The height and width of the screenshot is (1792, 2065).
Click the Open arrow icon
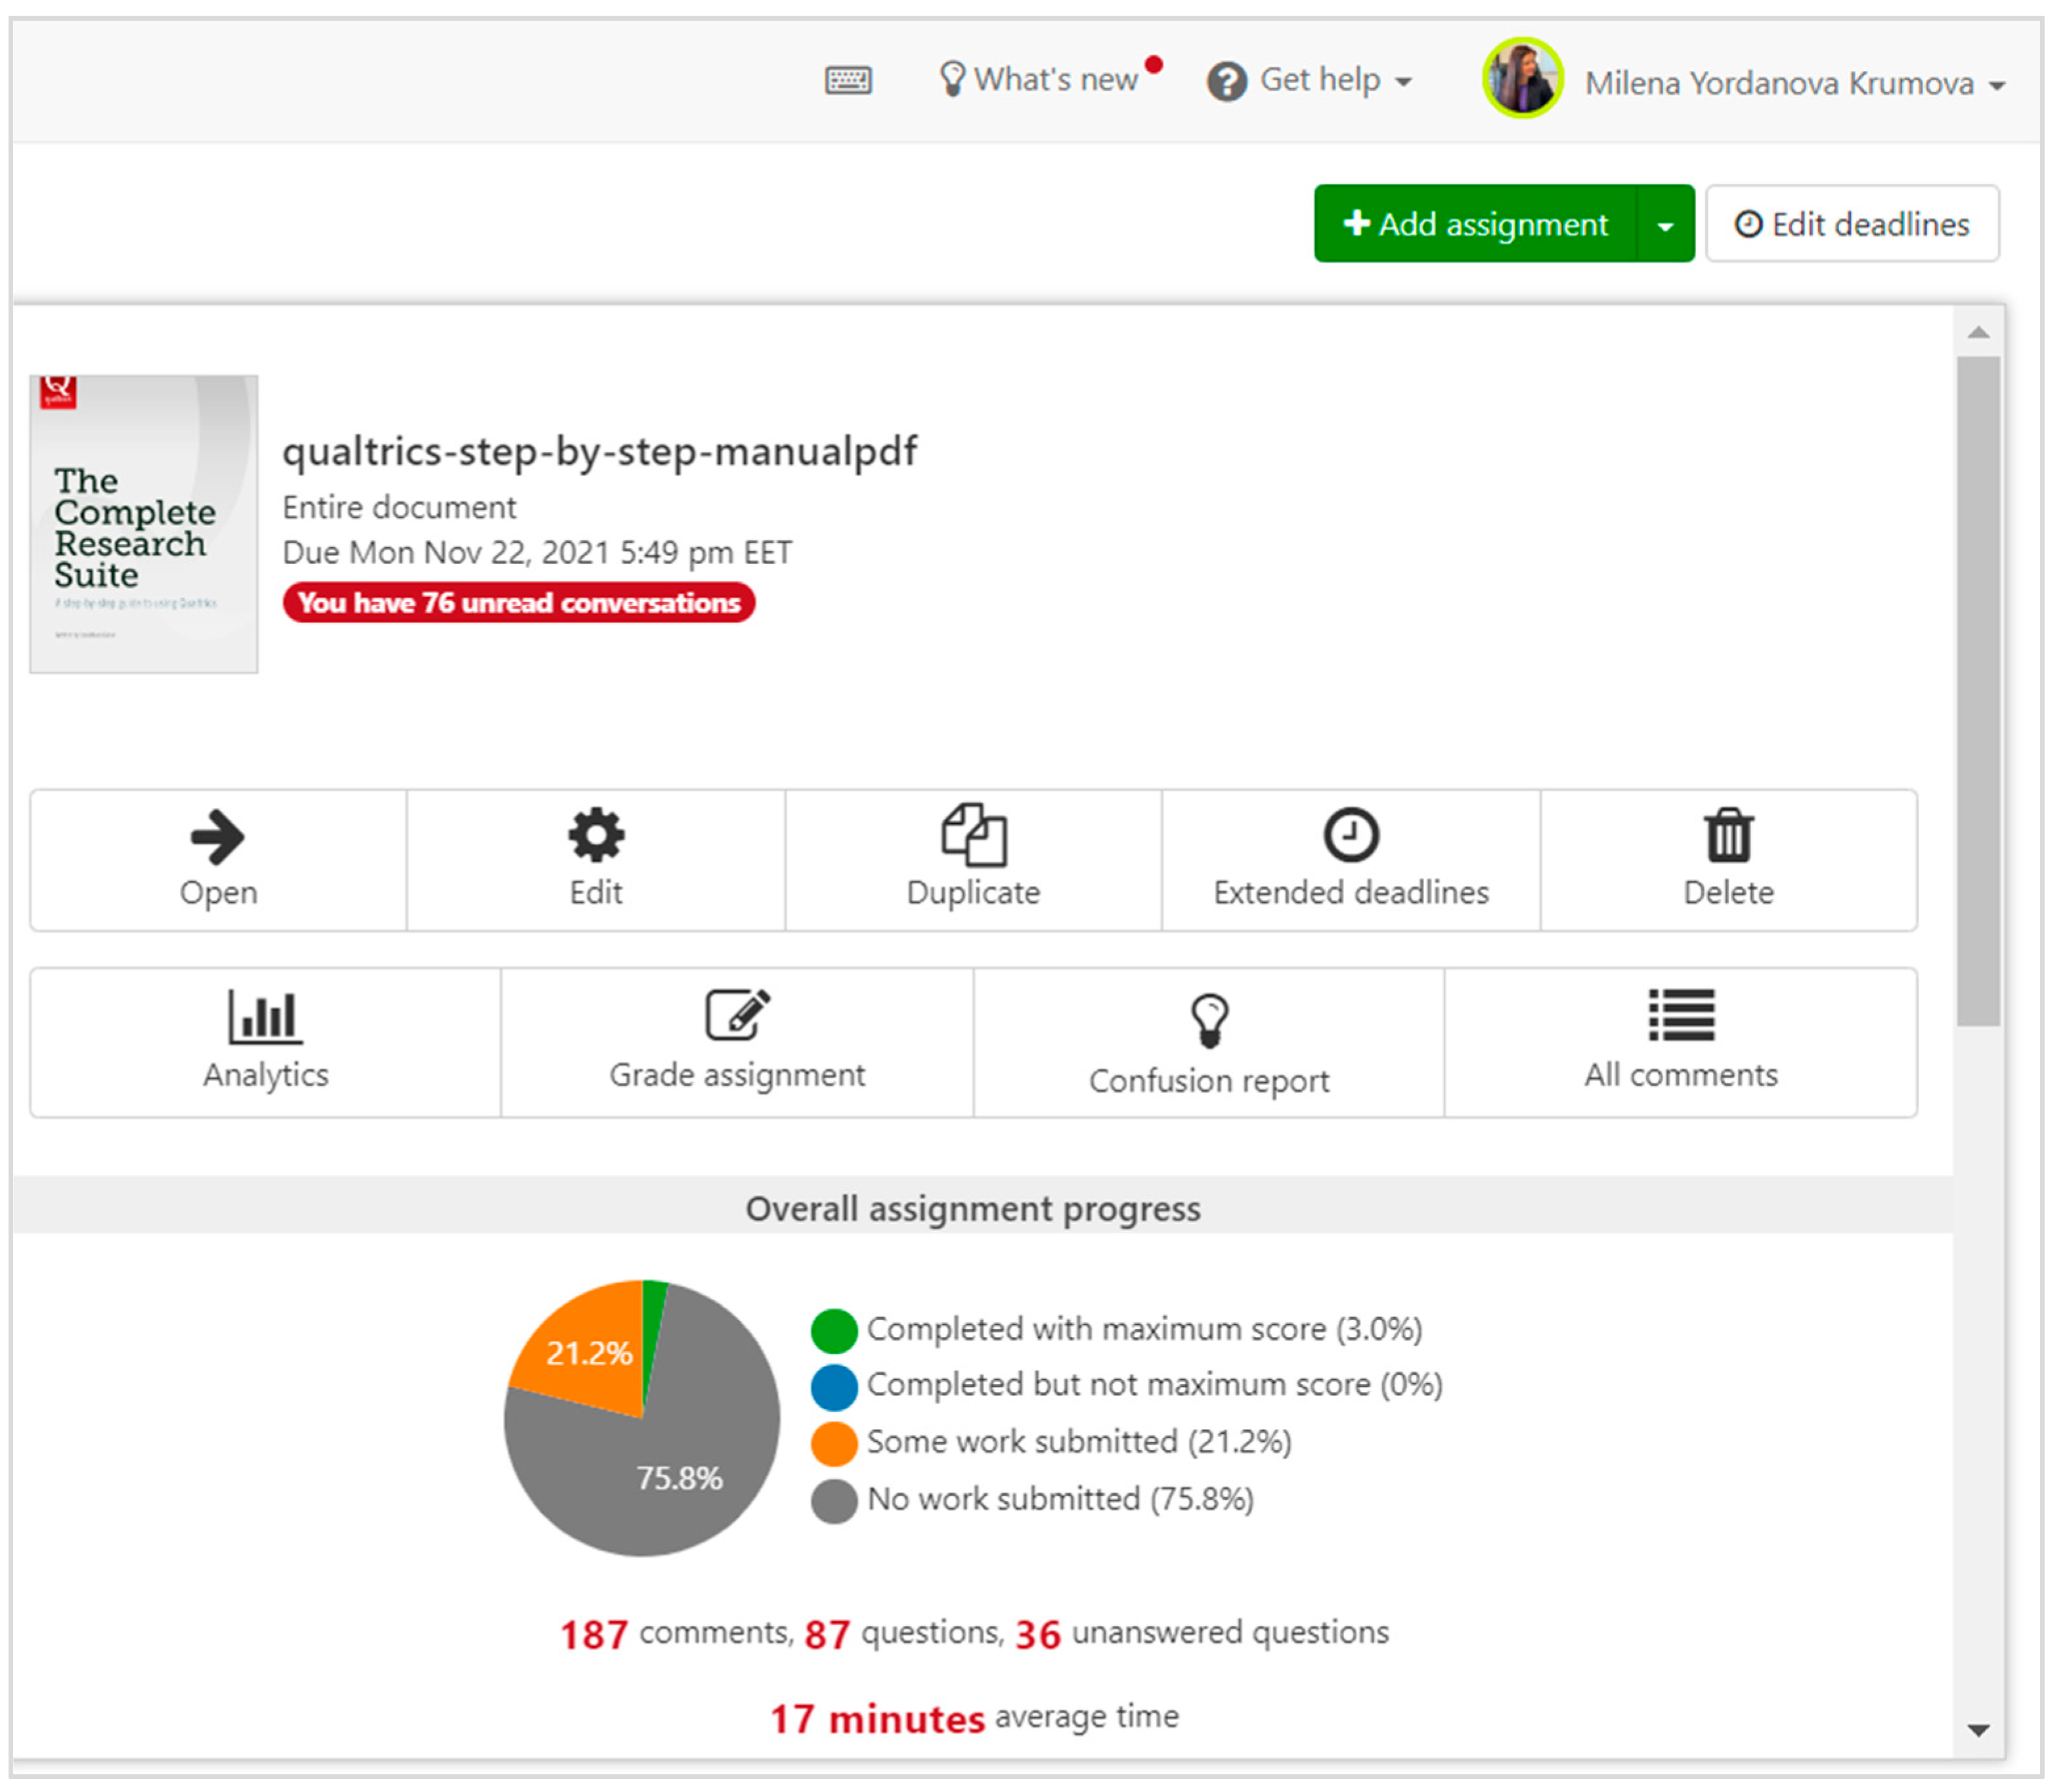(217, 837)
